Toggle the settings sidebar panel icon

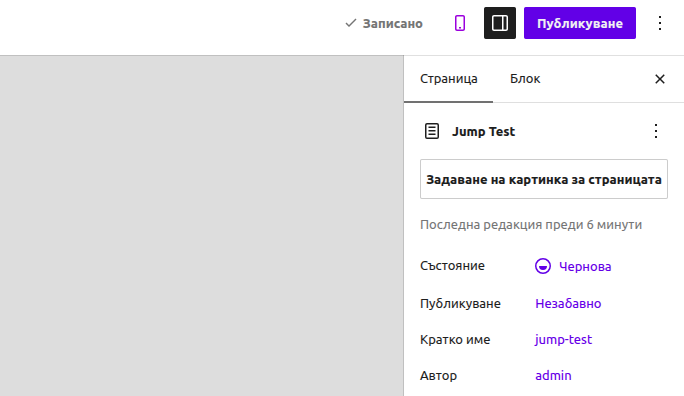coord(500,23)
